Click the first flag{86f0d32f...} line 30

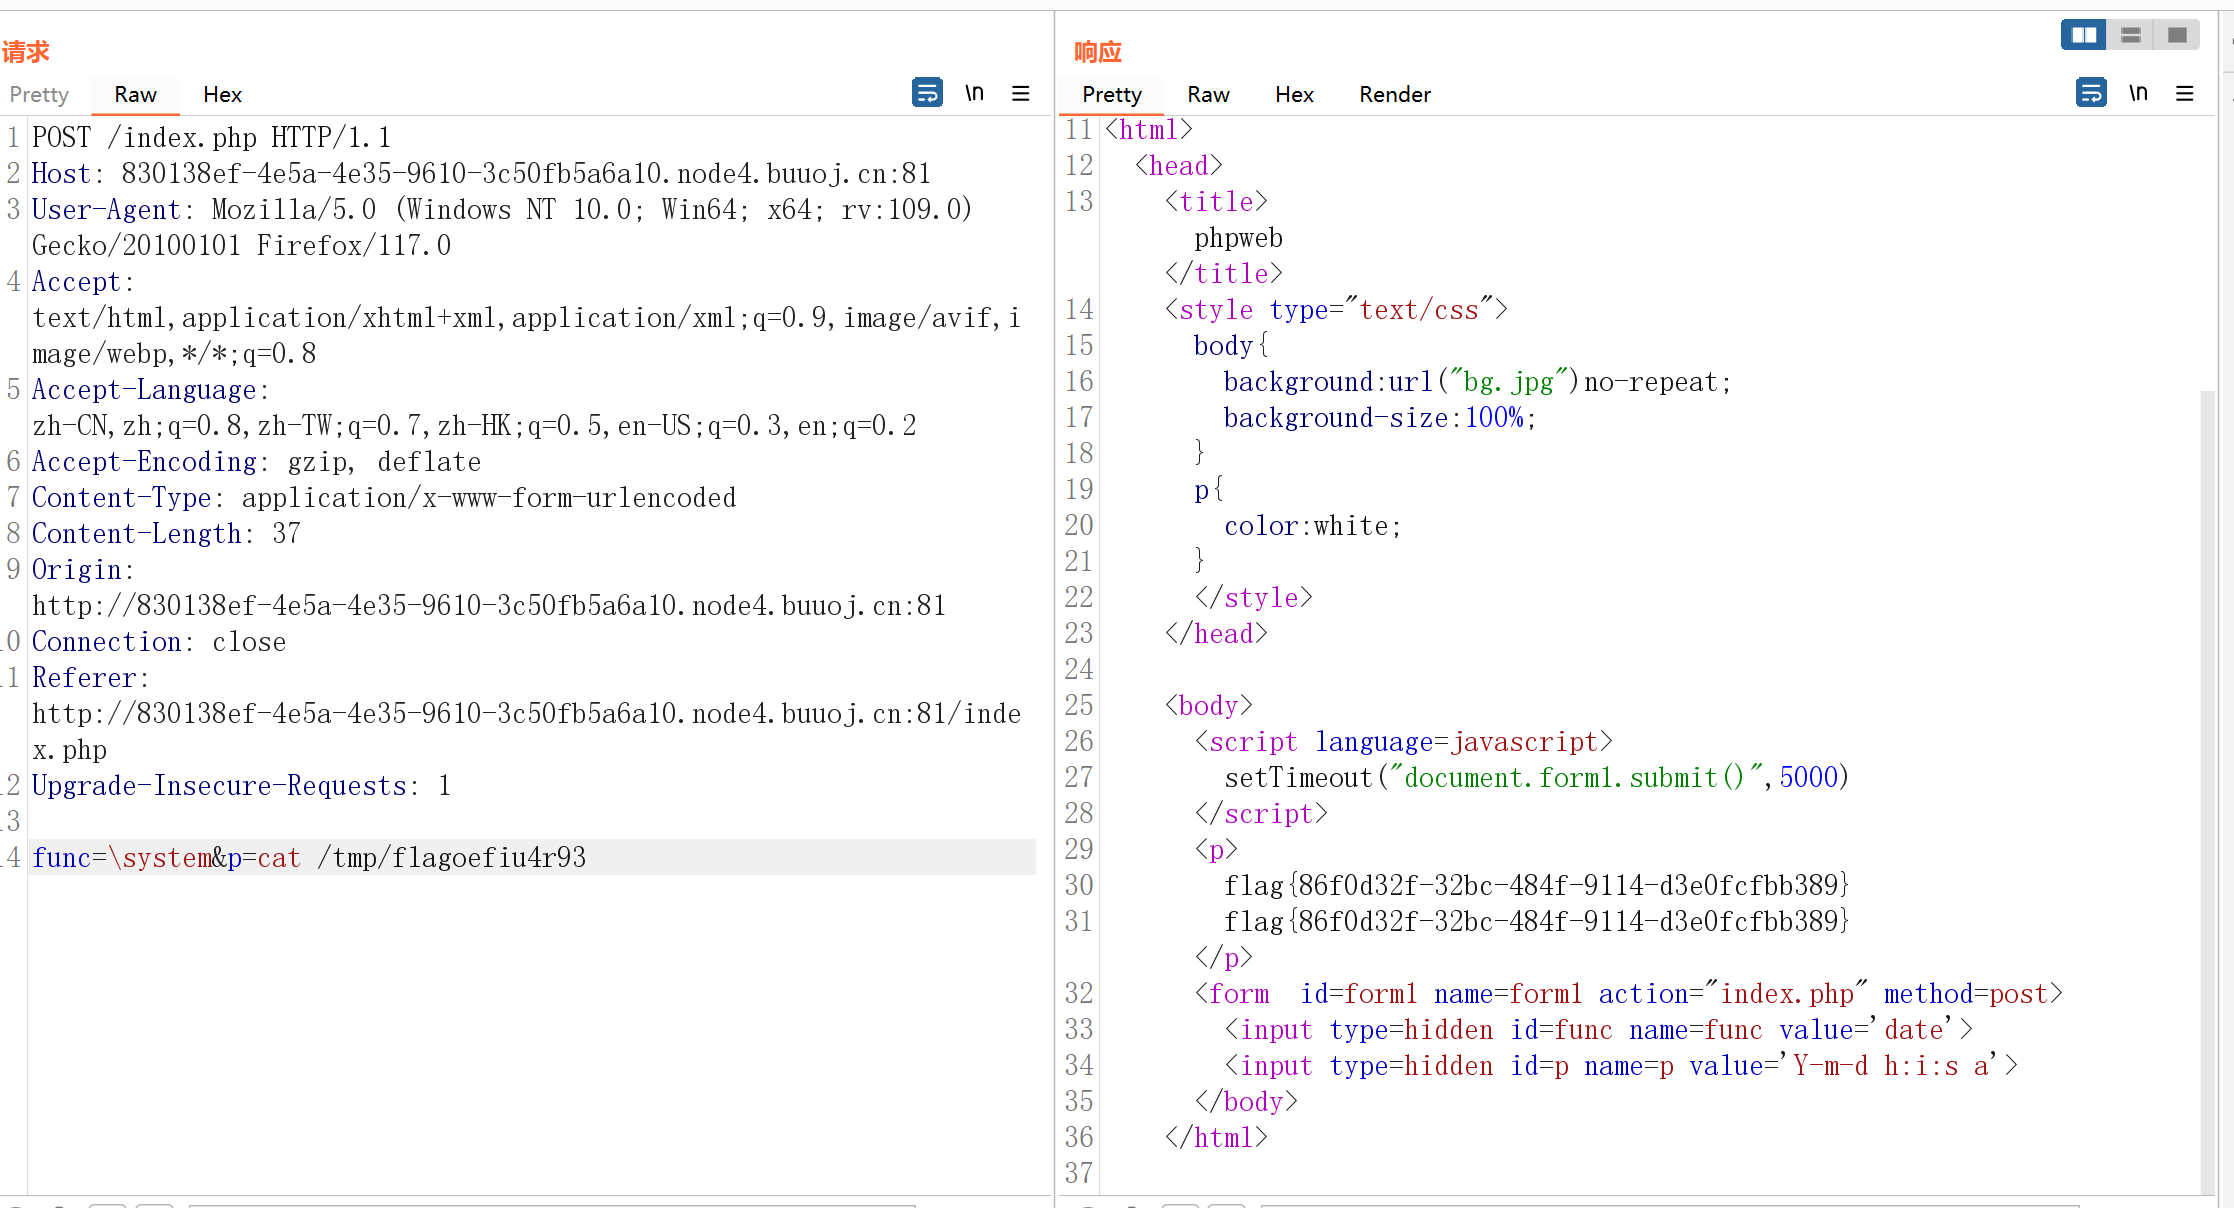coord(1537,886)
